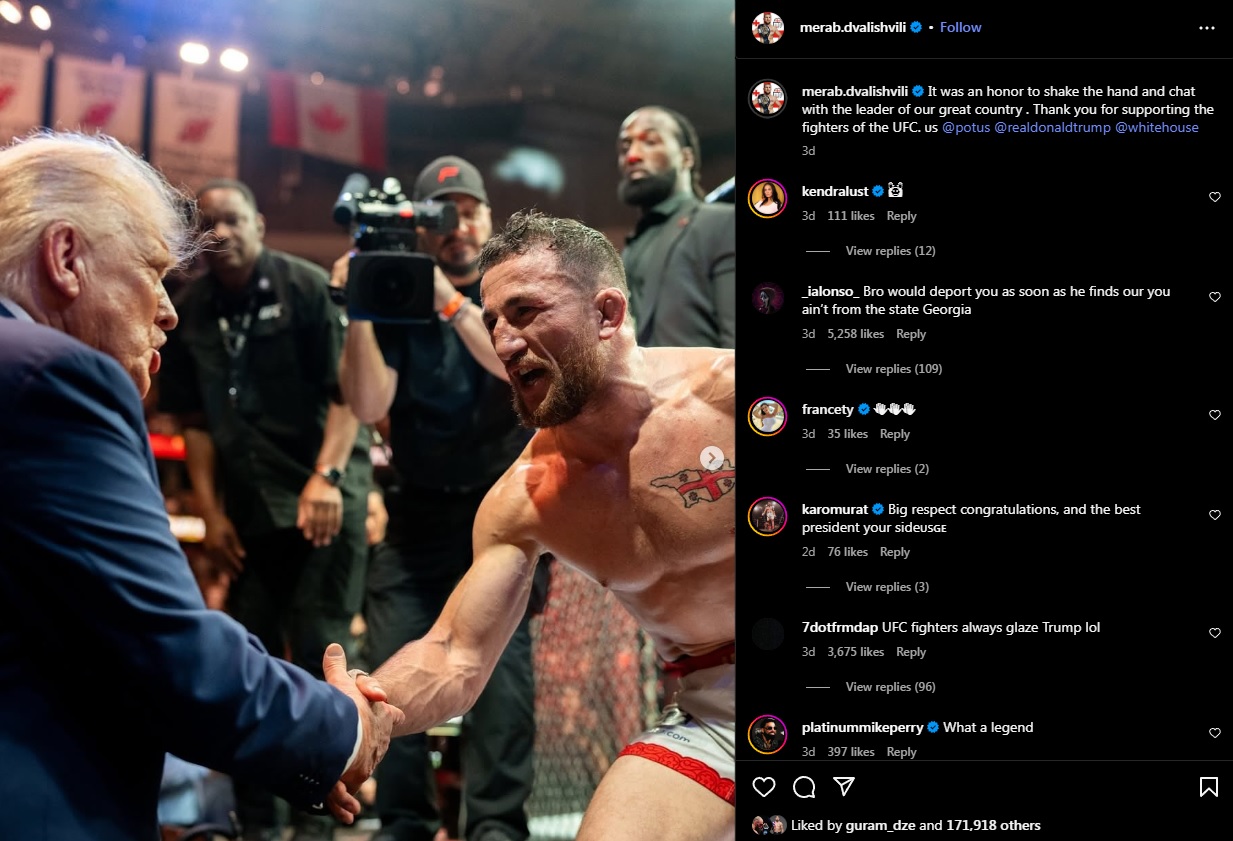Open kendralust's profile avatar
This screenshot has width=1233, height=841.
(768, 198)
